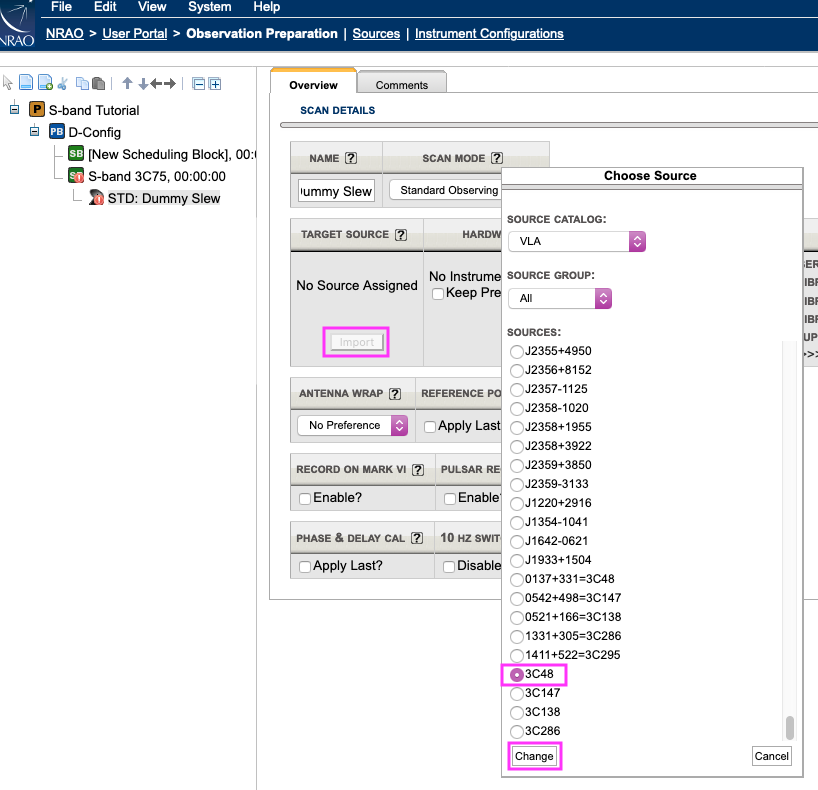This screenshot has width=818, height=790.
Task: Select the 3C147 source radio button
Action: [517, 694]
